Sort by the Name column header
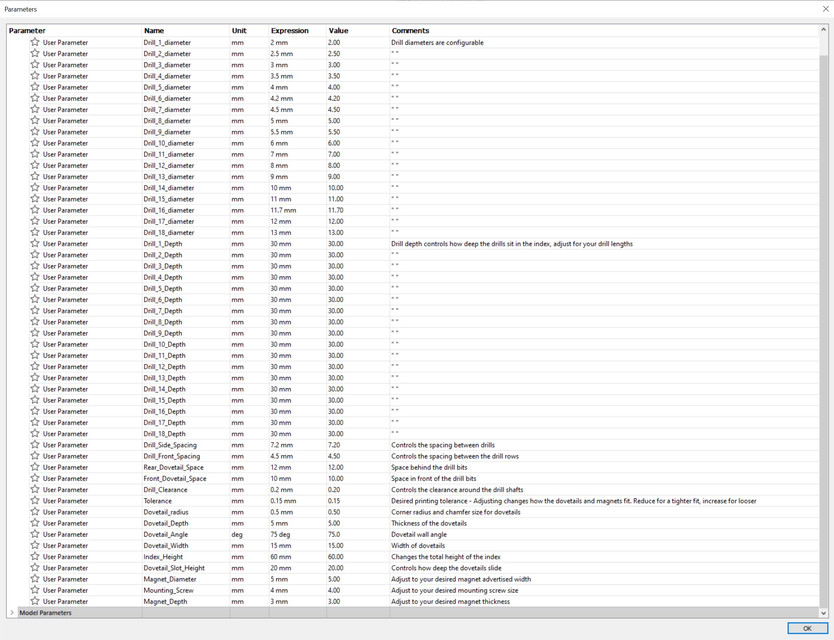834x640 pixels. [x=154, y=31]
